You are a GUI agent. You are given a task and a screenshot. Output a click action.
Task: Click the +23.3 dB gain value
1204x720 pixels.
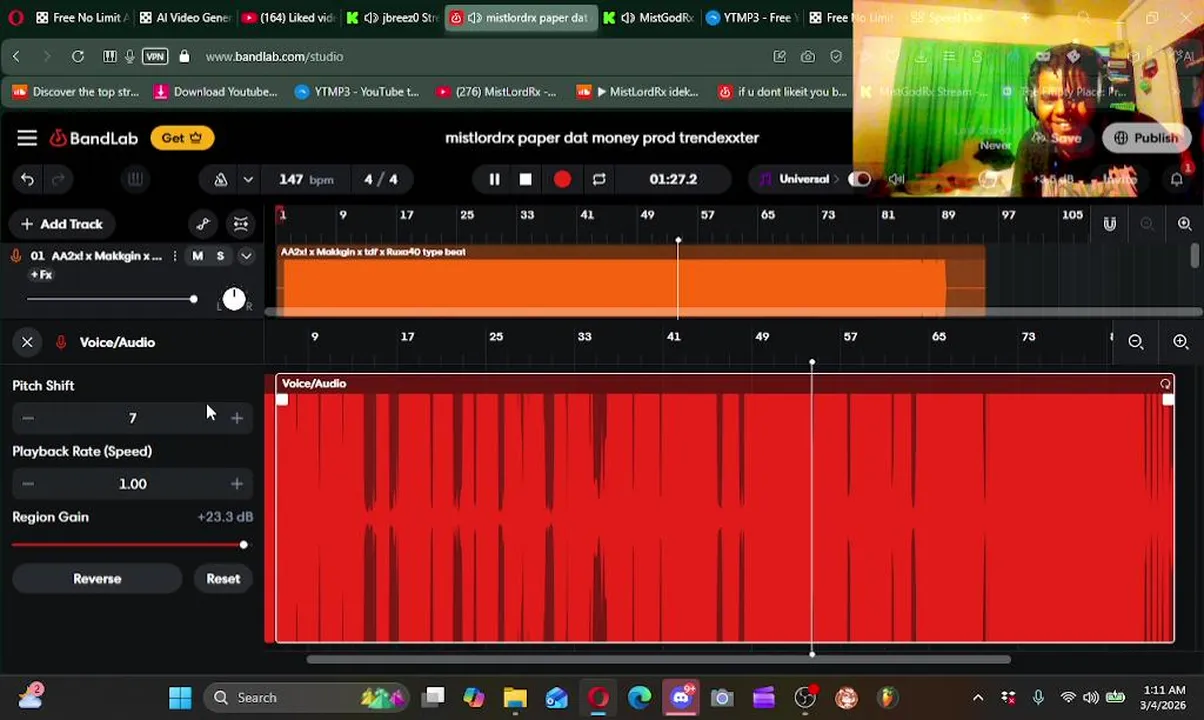pos(225,517)
